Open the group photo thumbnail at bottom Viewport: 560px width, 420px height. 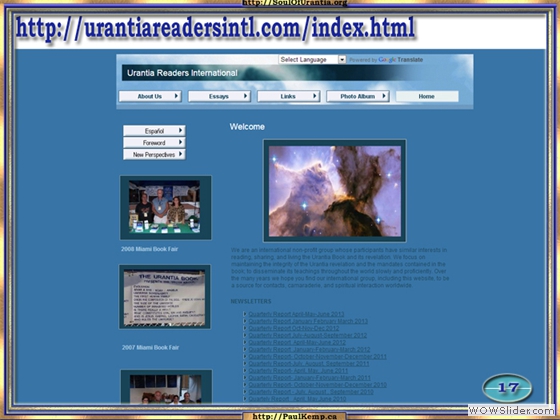pyautogui.click(x=166, y=387)
